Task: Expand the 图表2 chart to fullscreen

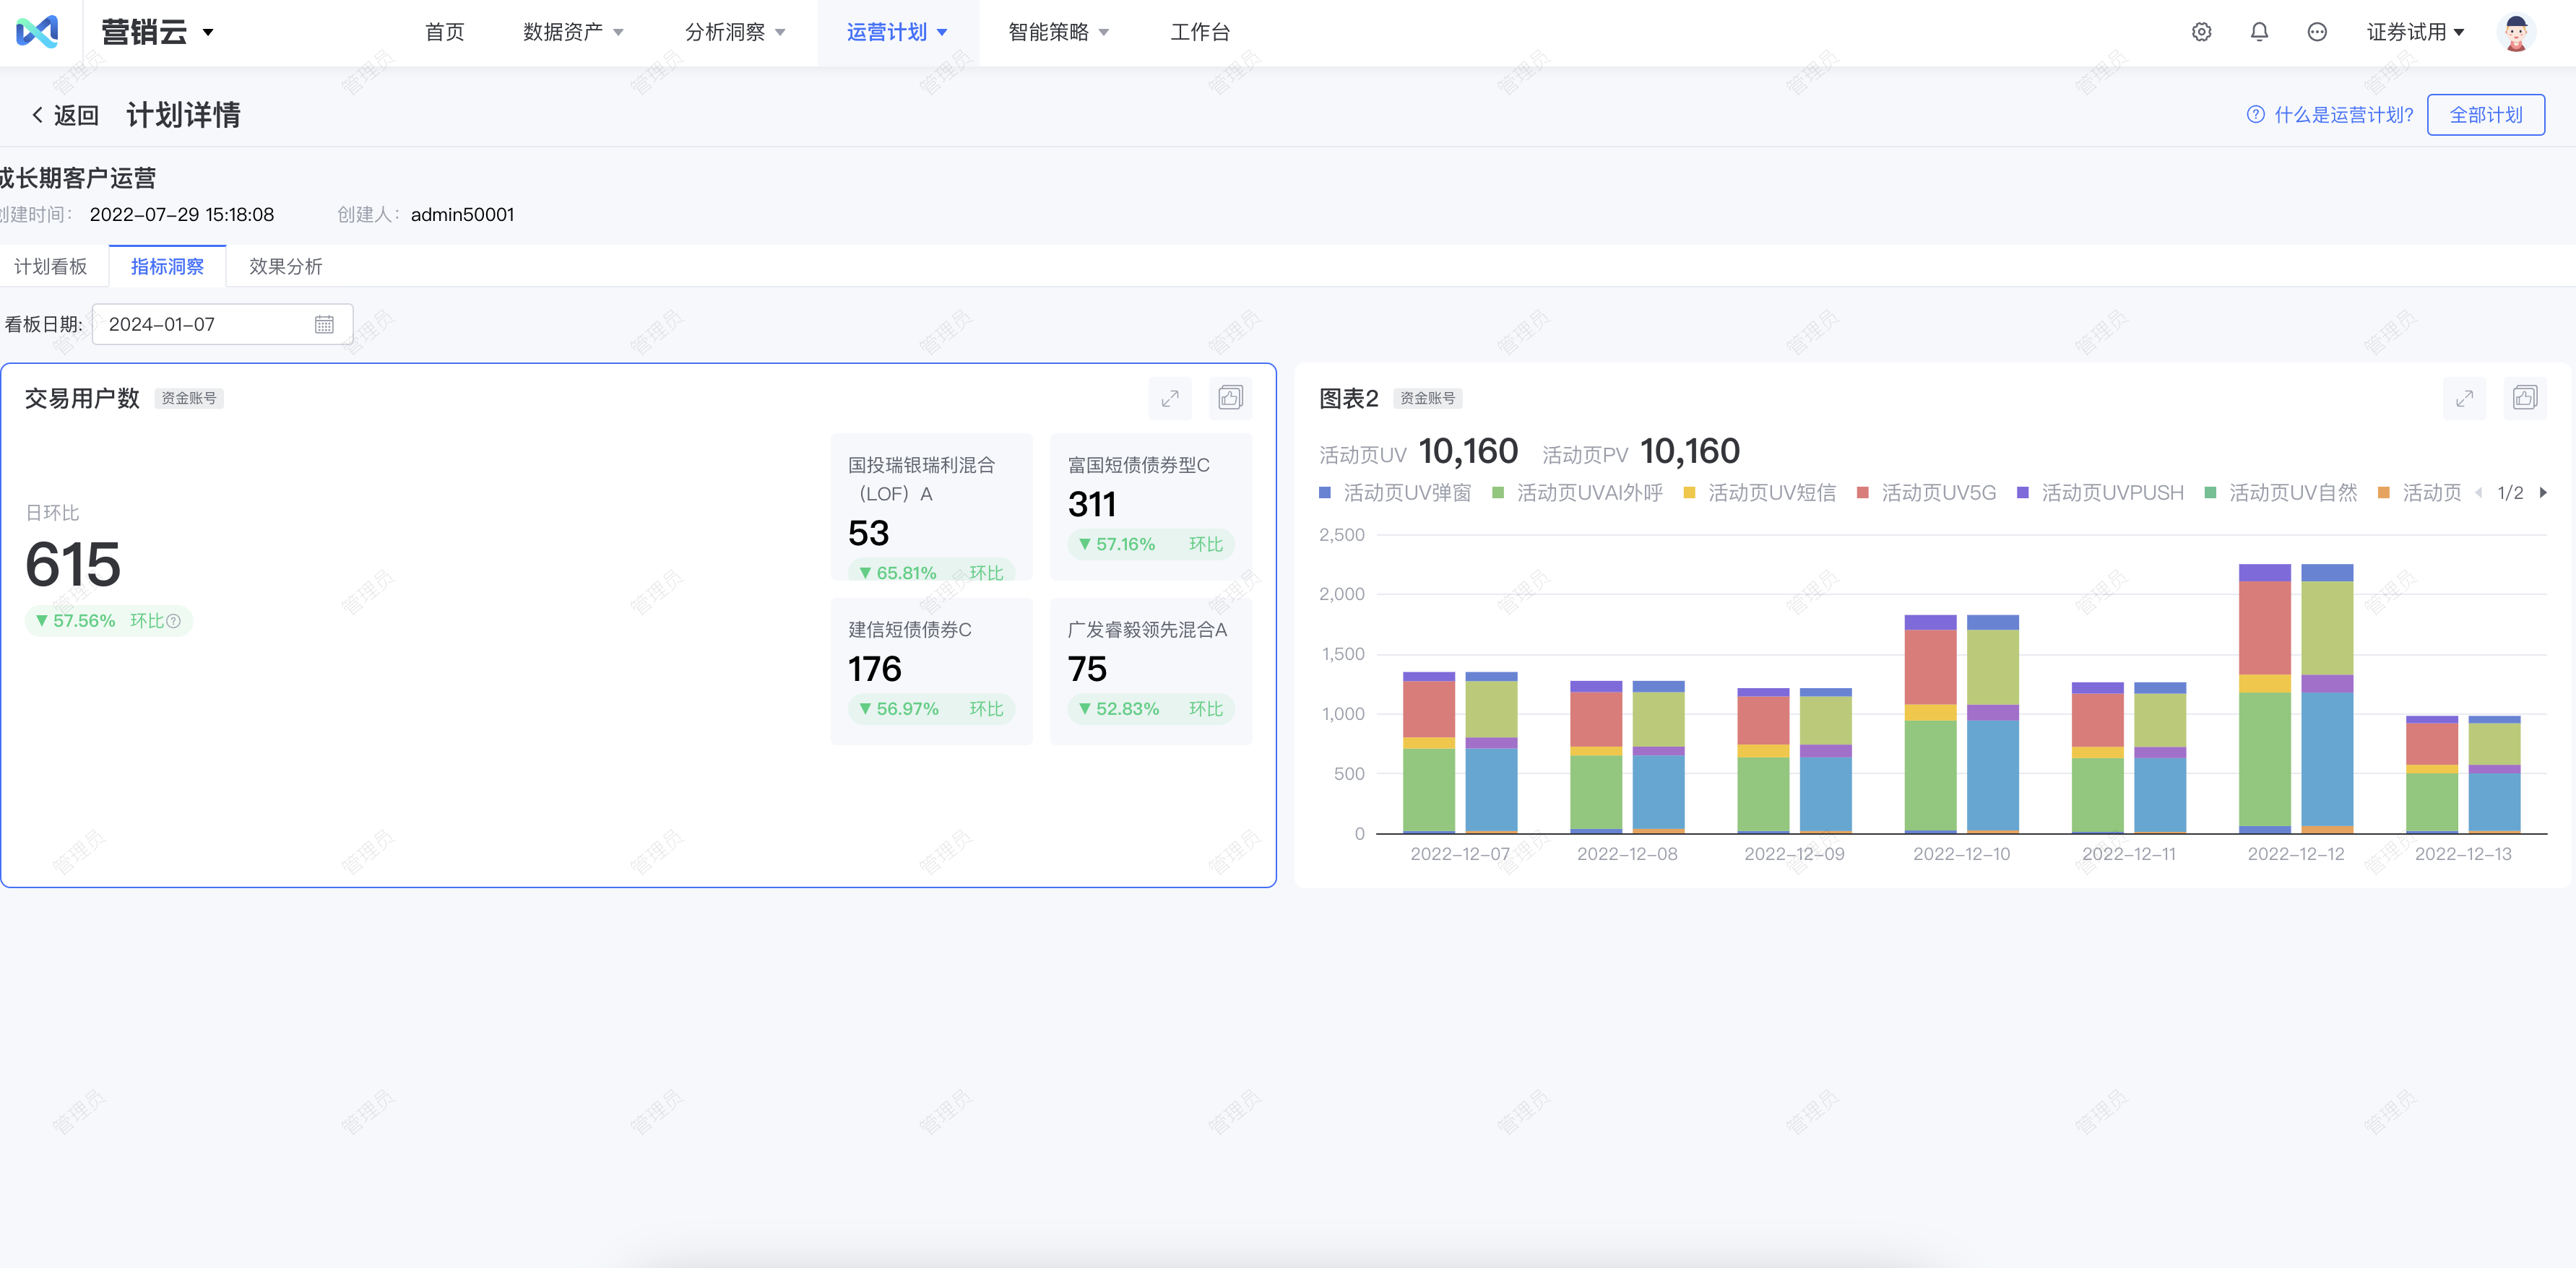Action: point(2464,398)
